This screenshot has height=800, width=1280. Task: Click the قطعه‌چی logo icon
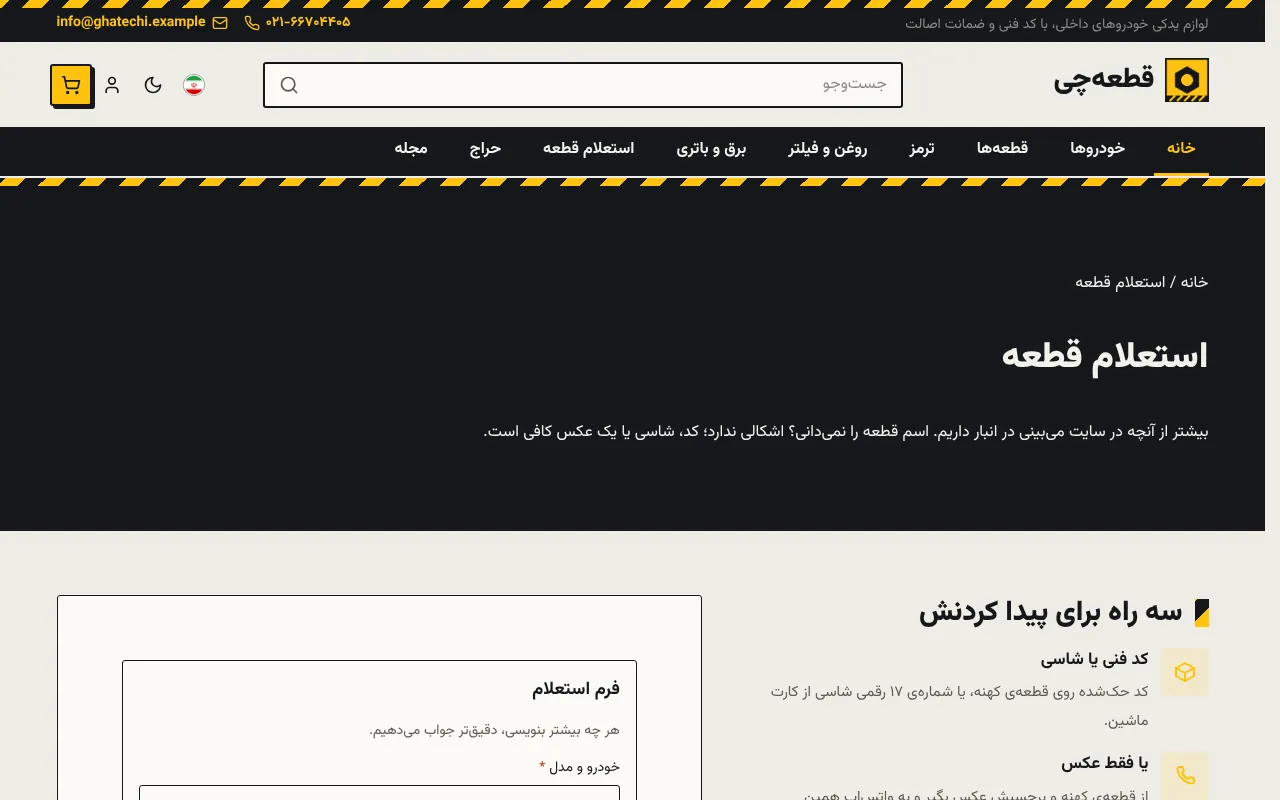[x=1187, y=80]
